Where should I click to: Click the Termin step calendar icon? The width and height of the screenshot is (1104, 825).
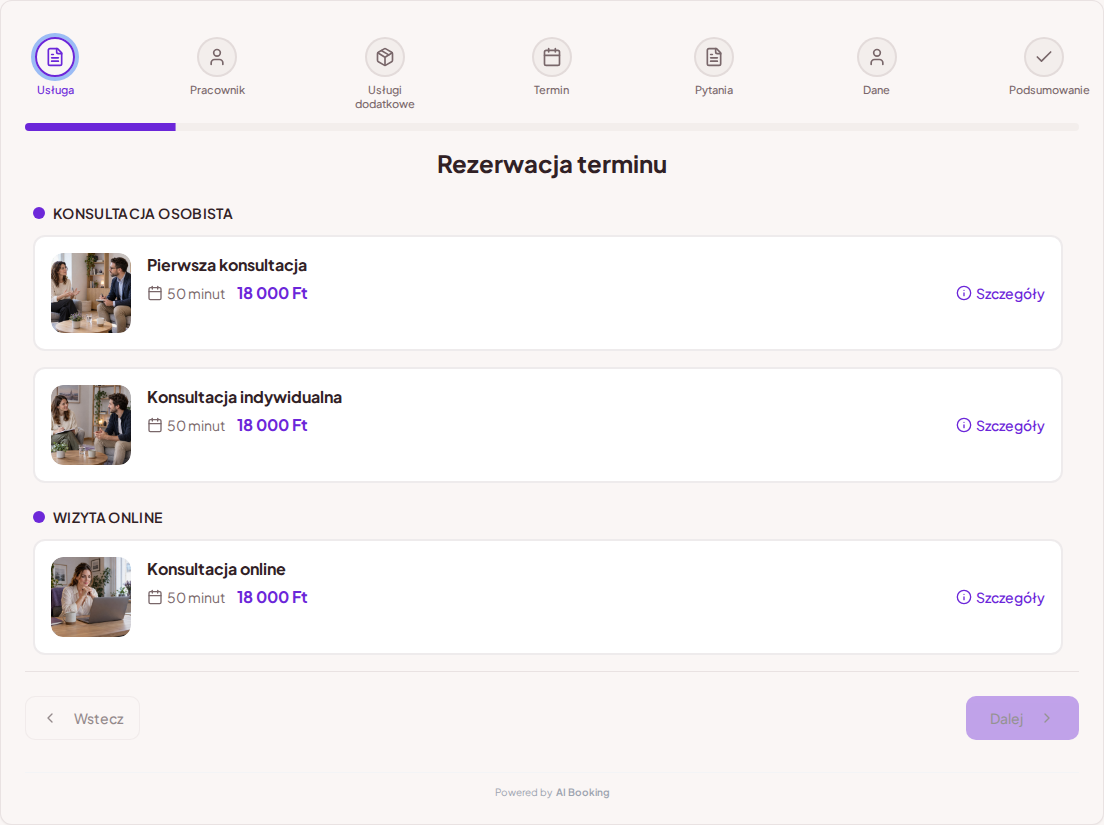coord(552,57)
